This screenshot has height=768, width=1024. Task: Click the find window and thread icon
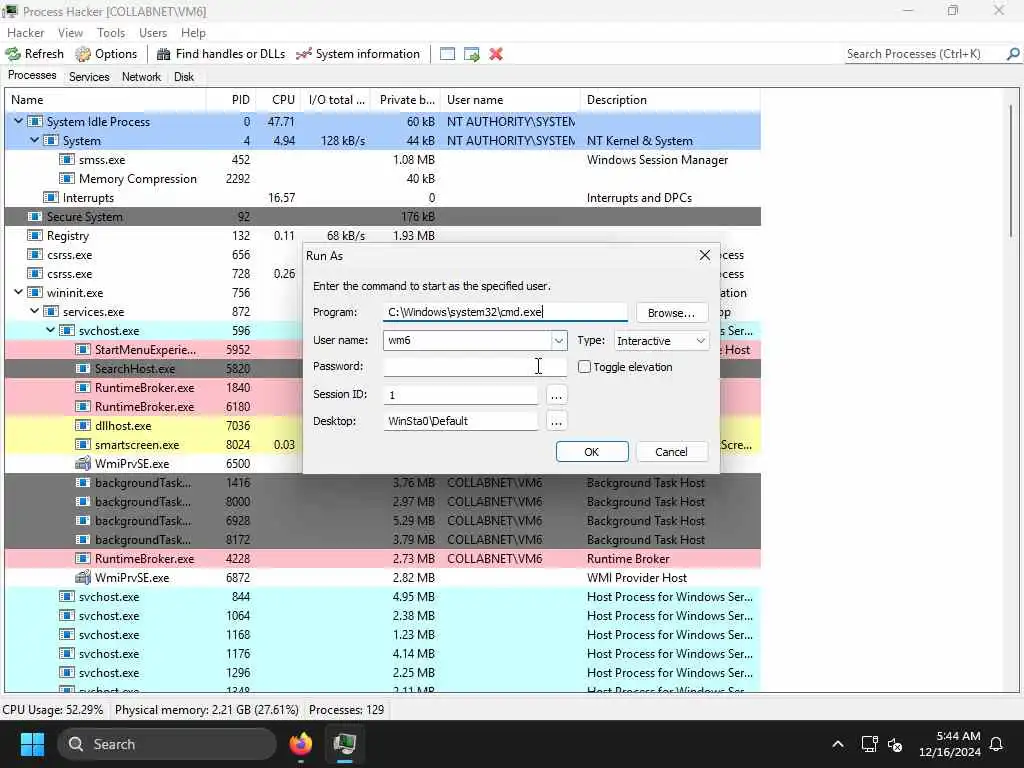pyautogui.click(x=472, y=54)
